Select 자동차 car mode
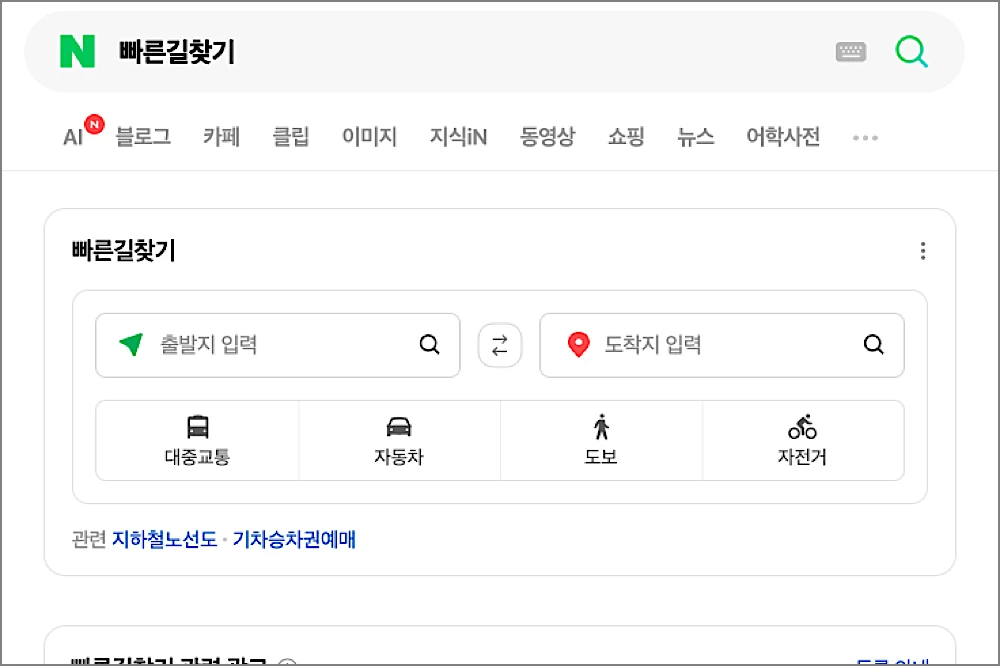 pos(399,440)
